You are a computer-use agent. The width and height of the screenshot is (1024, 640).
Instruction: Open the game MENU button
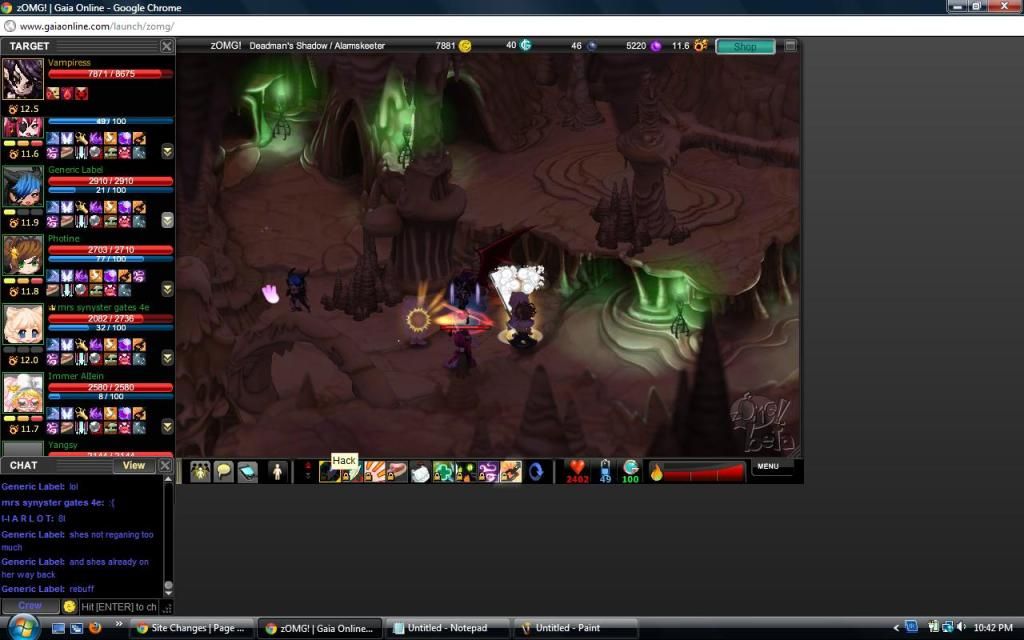coord(768,466)
